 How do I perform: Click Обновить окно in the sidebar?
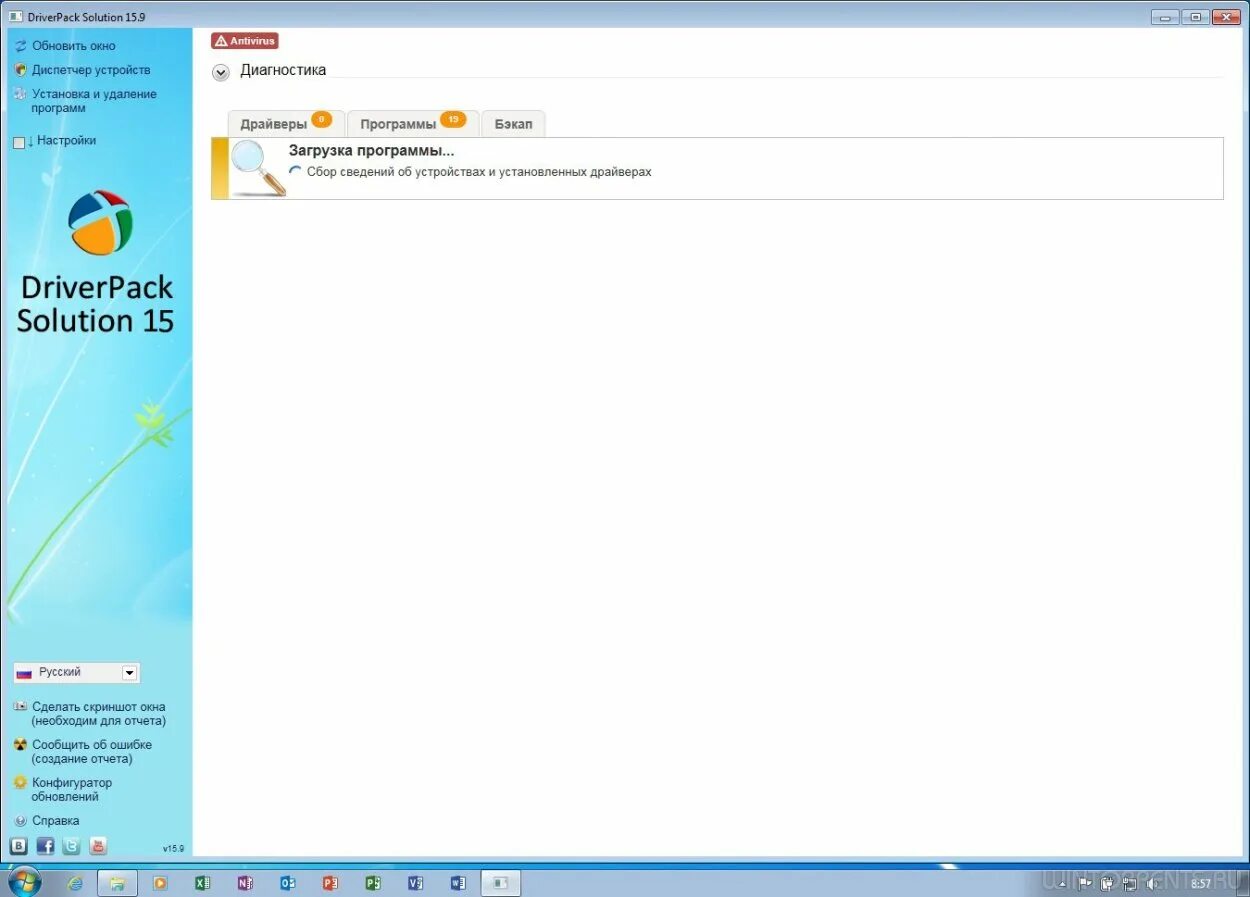[x=73, y=46]
